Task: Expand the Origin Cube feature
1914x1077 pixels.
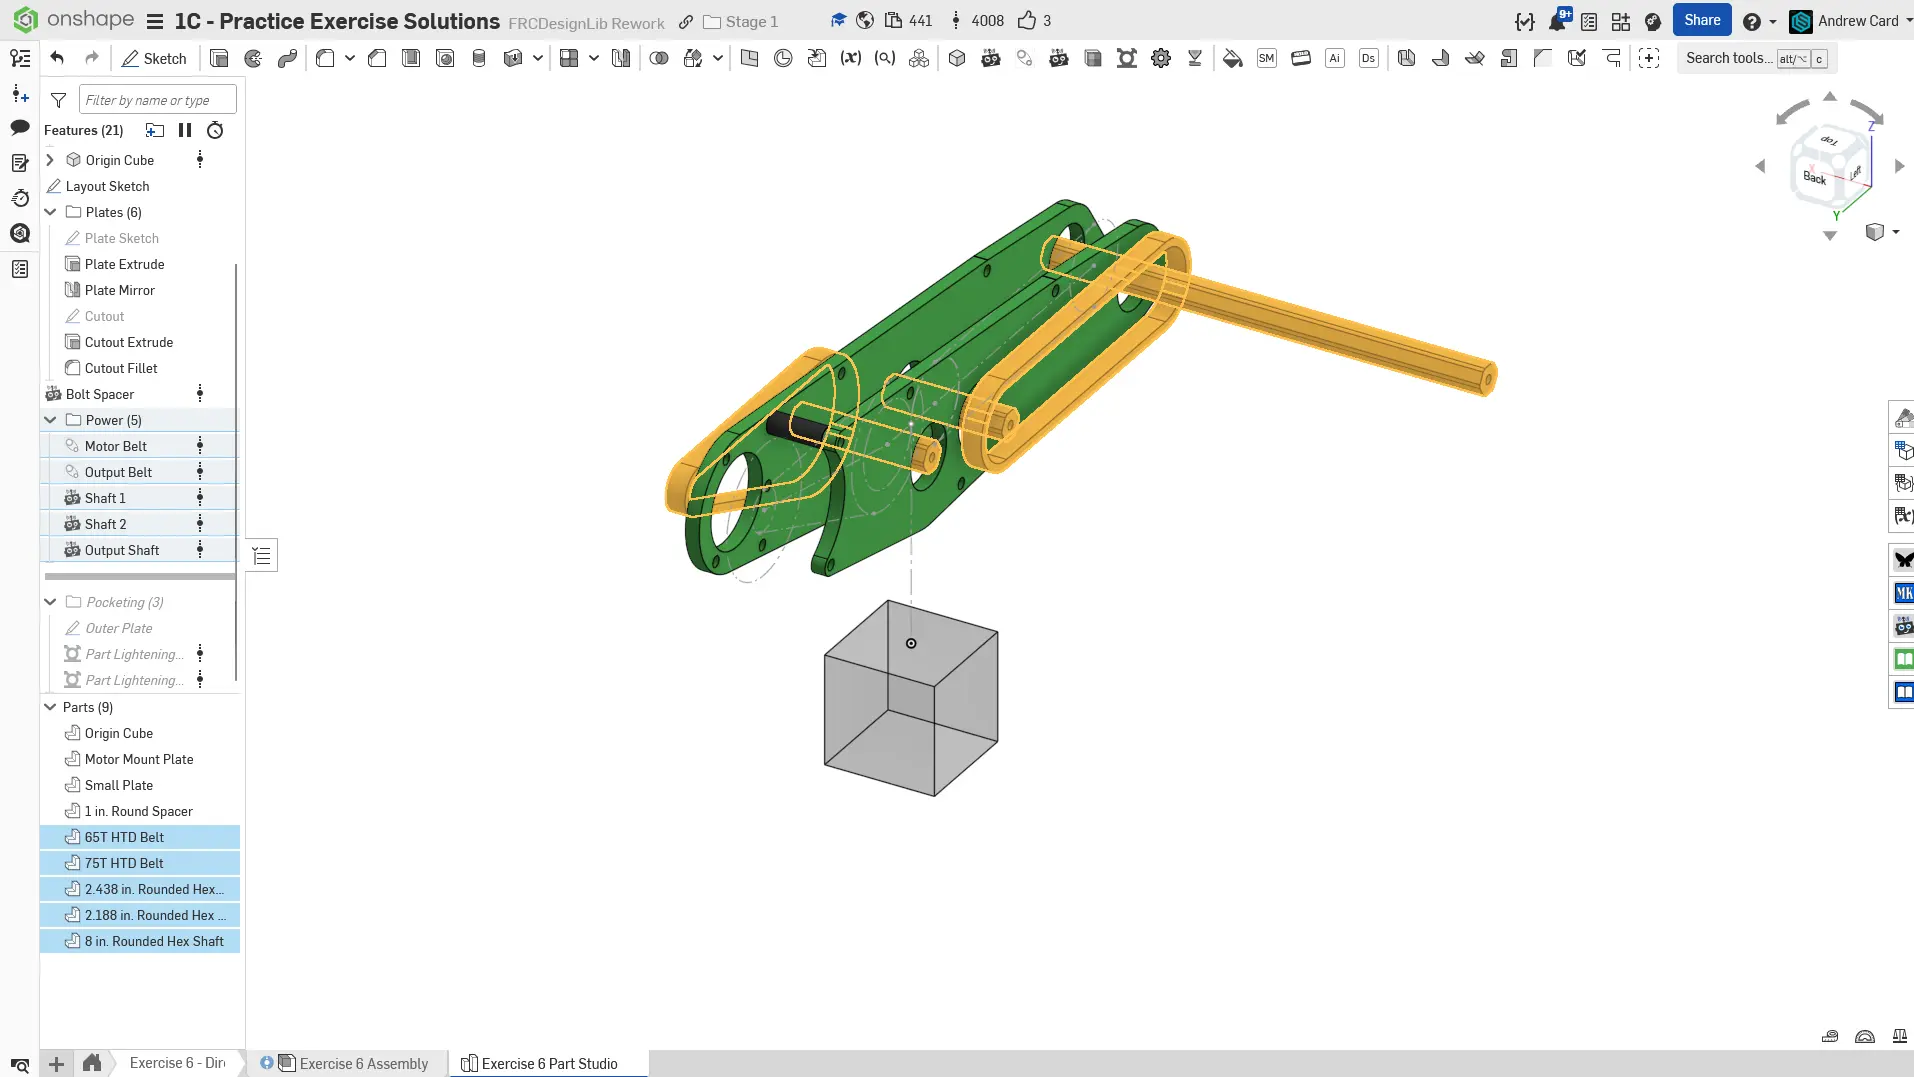Action: [51, 160]
